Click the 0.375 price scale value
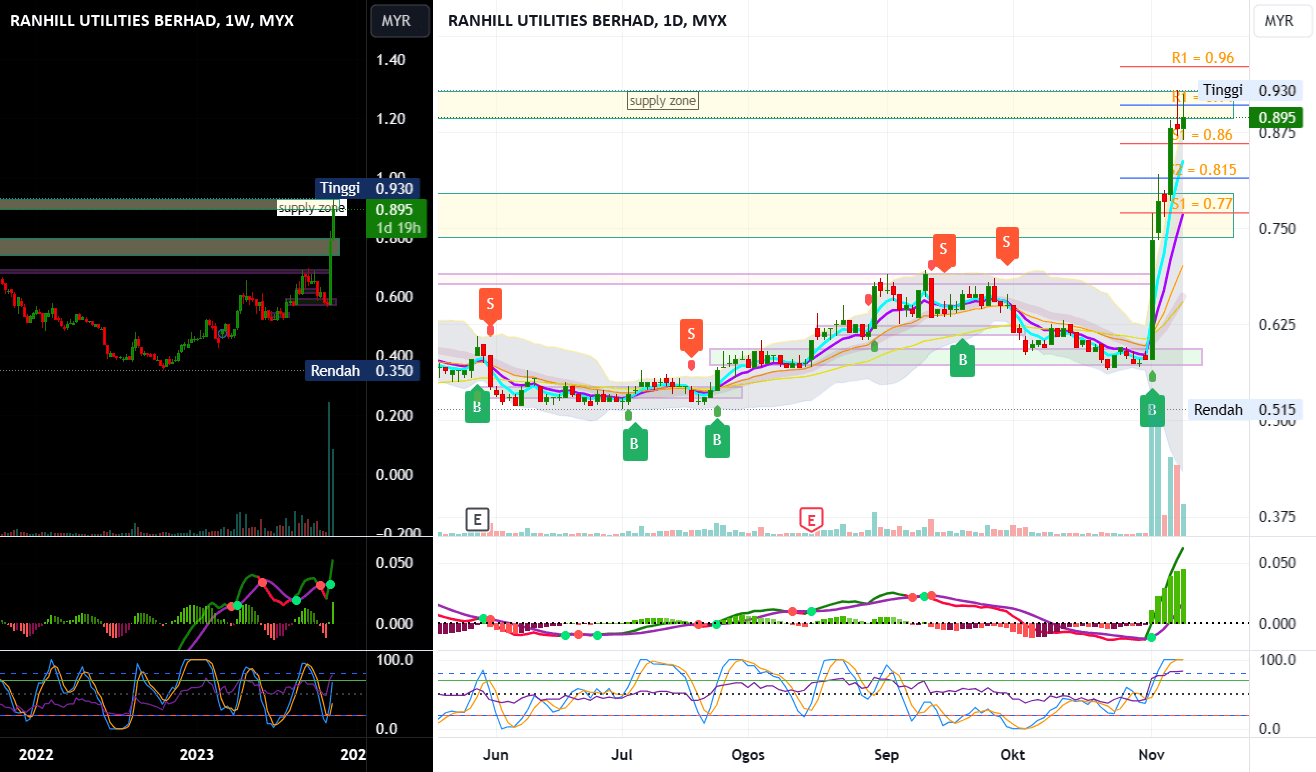Image resolution: width=1316 pixels, height=772 pixels. click(x=1277, y=517)
